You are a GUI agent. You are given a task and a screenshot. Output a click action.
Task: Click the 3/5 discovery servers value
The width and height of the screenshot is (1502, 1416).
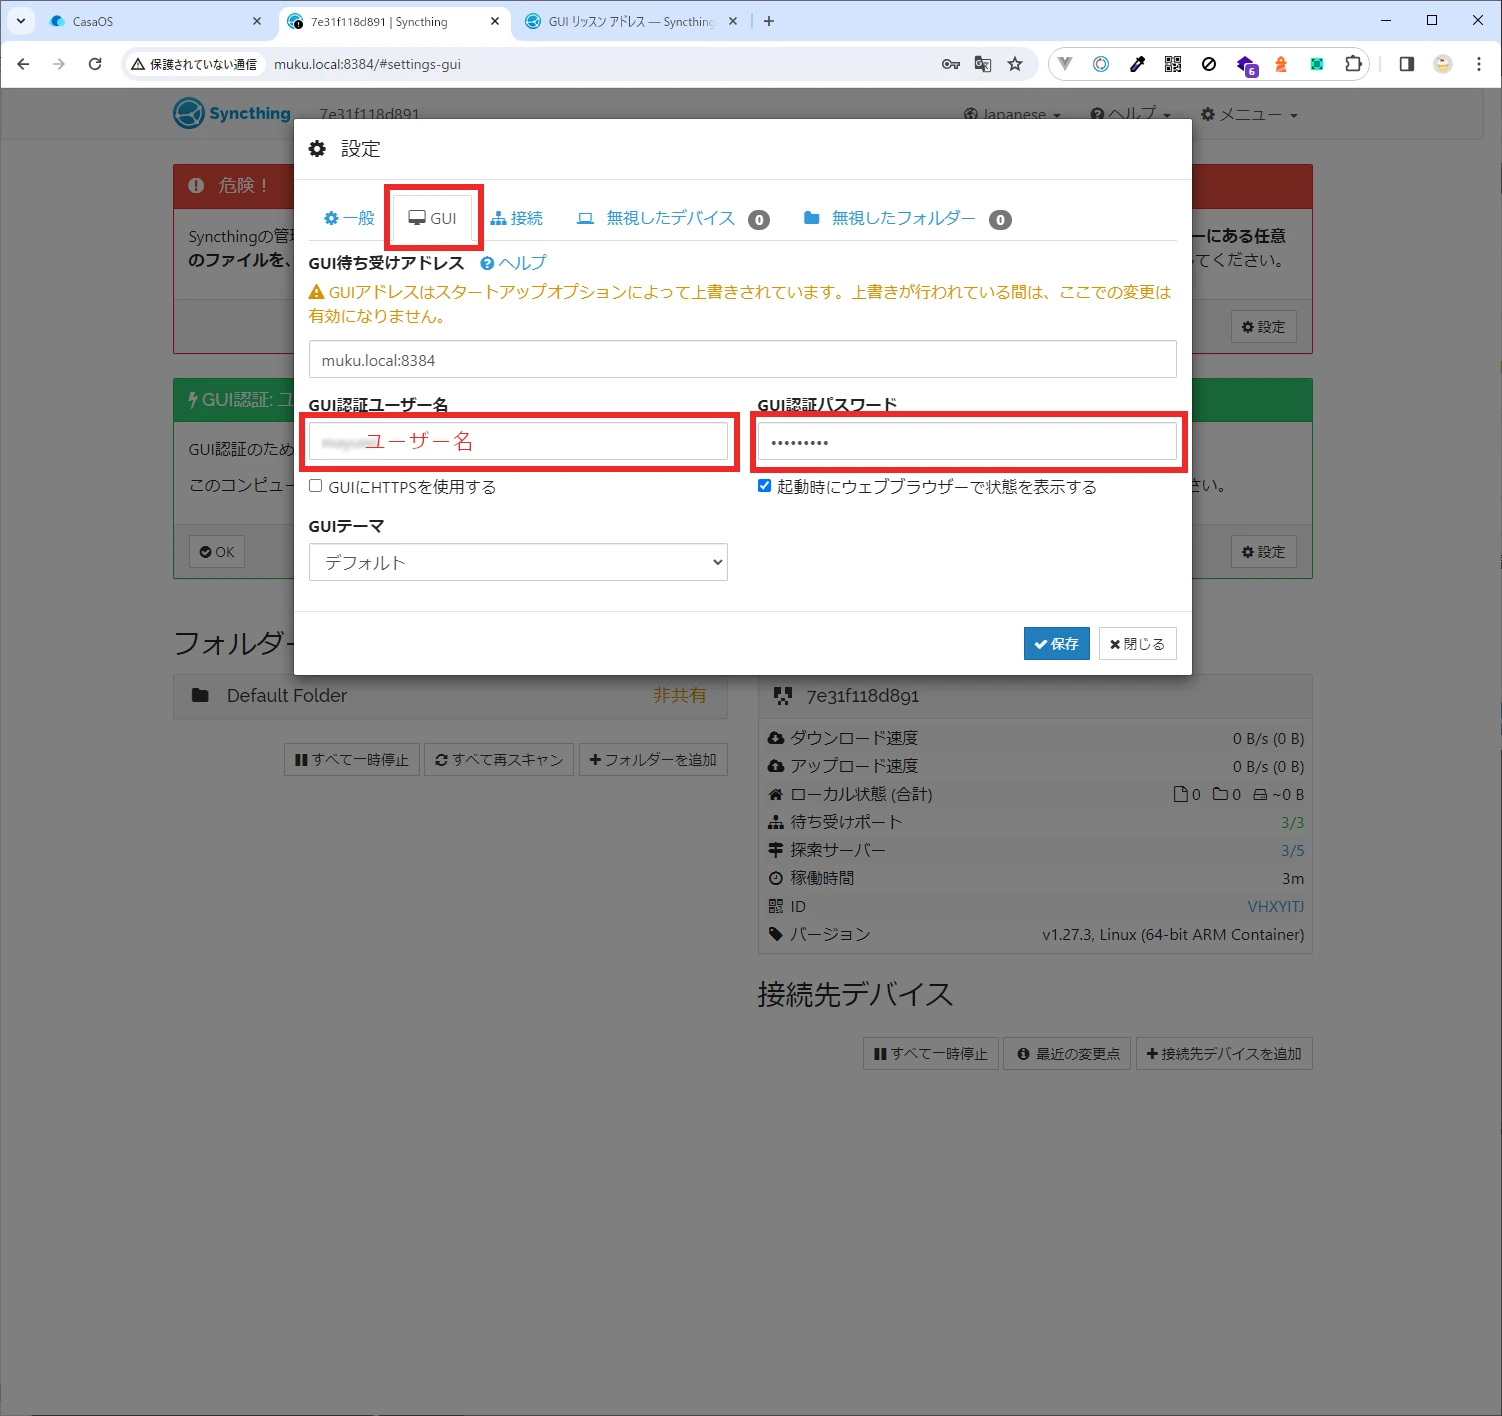1292,850
